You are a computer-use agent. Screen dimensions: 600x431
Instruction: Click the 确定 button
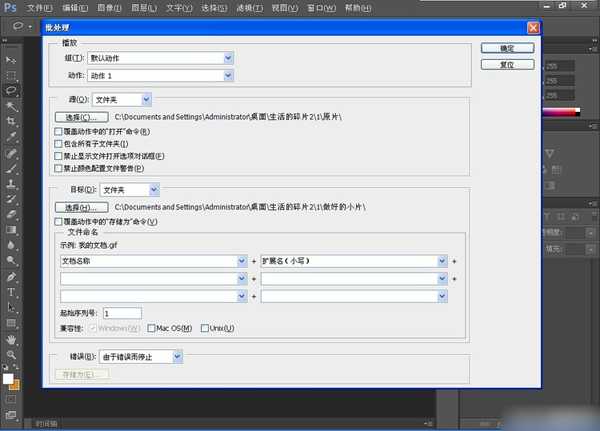(x=507, y=47)
